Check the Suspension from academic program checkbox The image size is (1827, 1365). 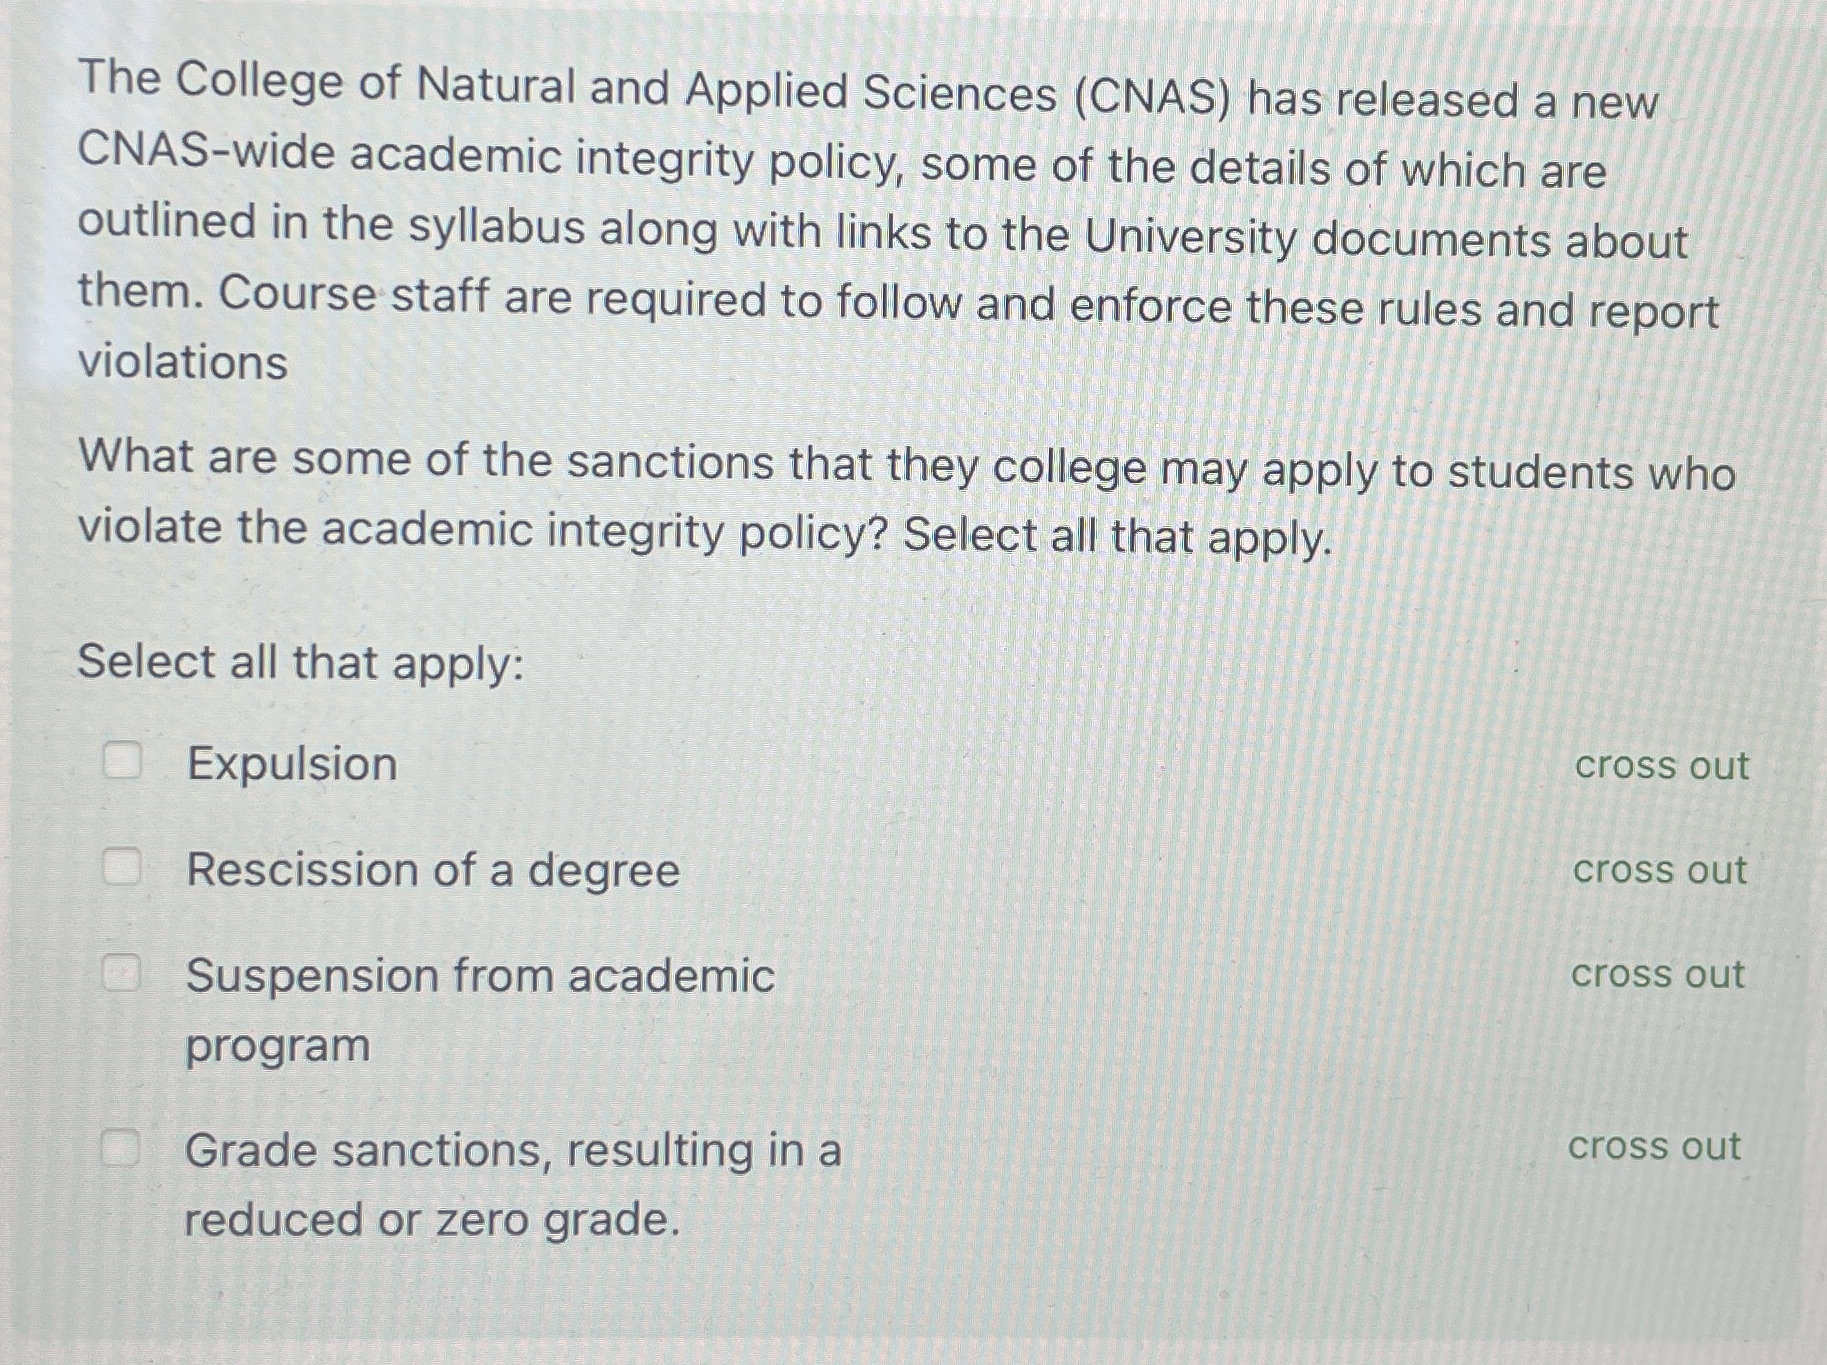click(x=123, y=973)
